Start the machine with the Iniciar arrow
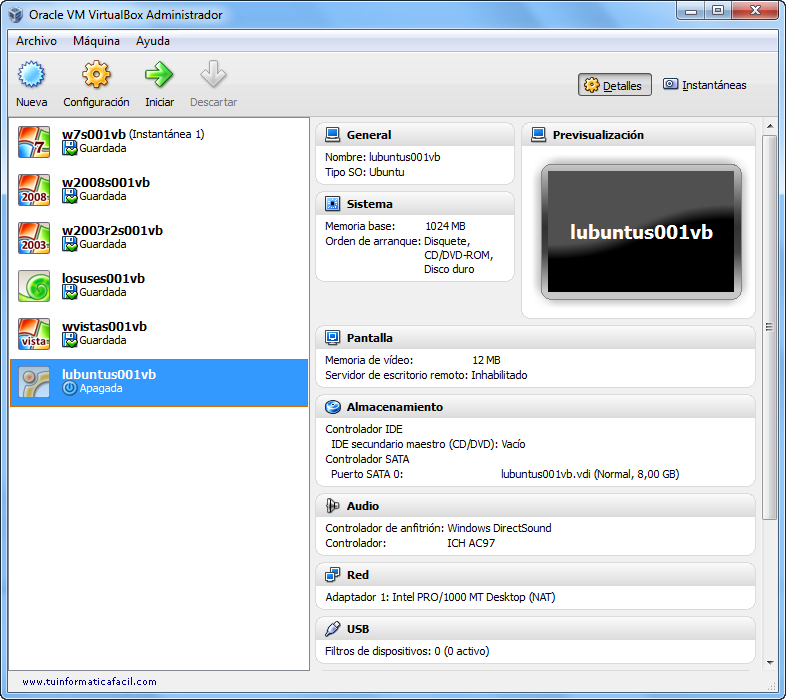786x700 pixels. 159,75
